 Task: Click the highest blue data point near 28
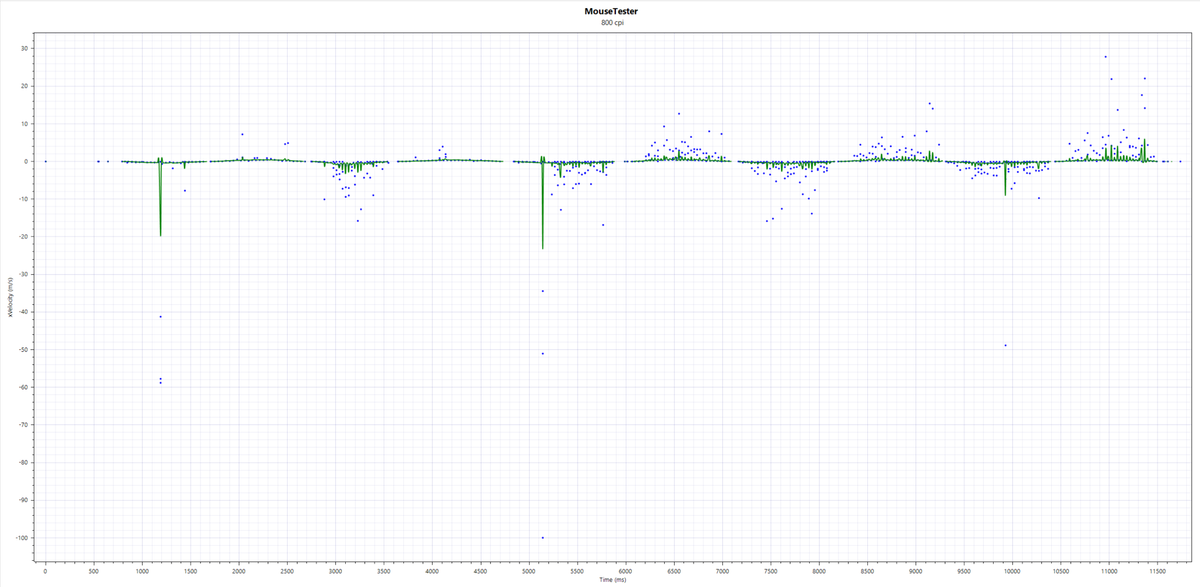[x=1105, y=57]
